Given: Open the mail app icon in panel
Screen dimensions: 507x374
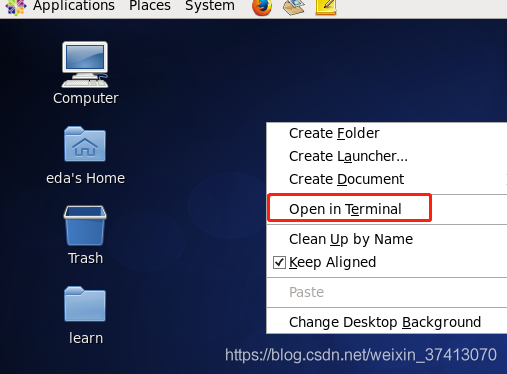Looking at the screenshot, I should pos(294,7).
